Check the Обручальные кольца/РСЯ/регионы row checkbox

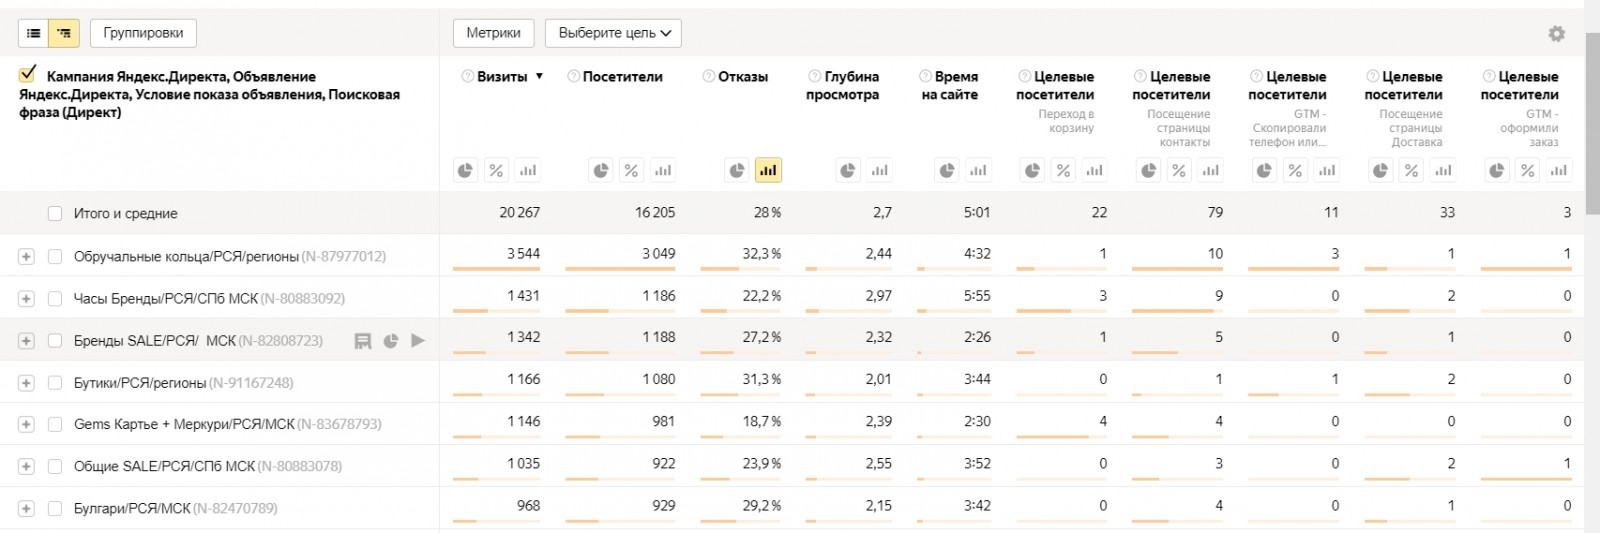pos(55,257)
